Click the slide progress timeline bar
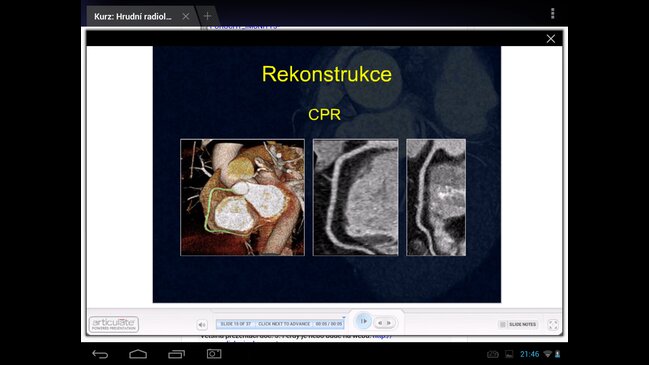This screenshot has width=649, height=365. tap(280, 324)
